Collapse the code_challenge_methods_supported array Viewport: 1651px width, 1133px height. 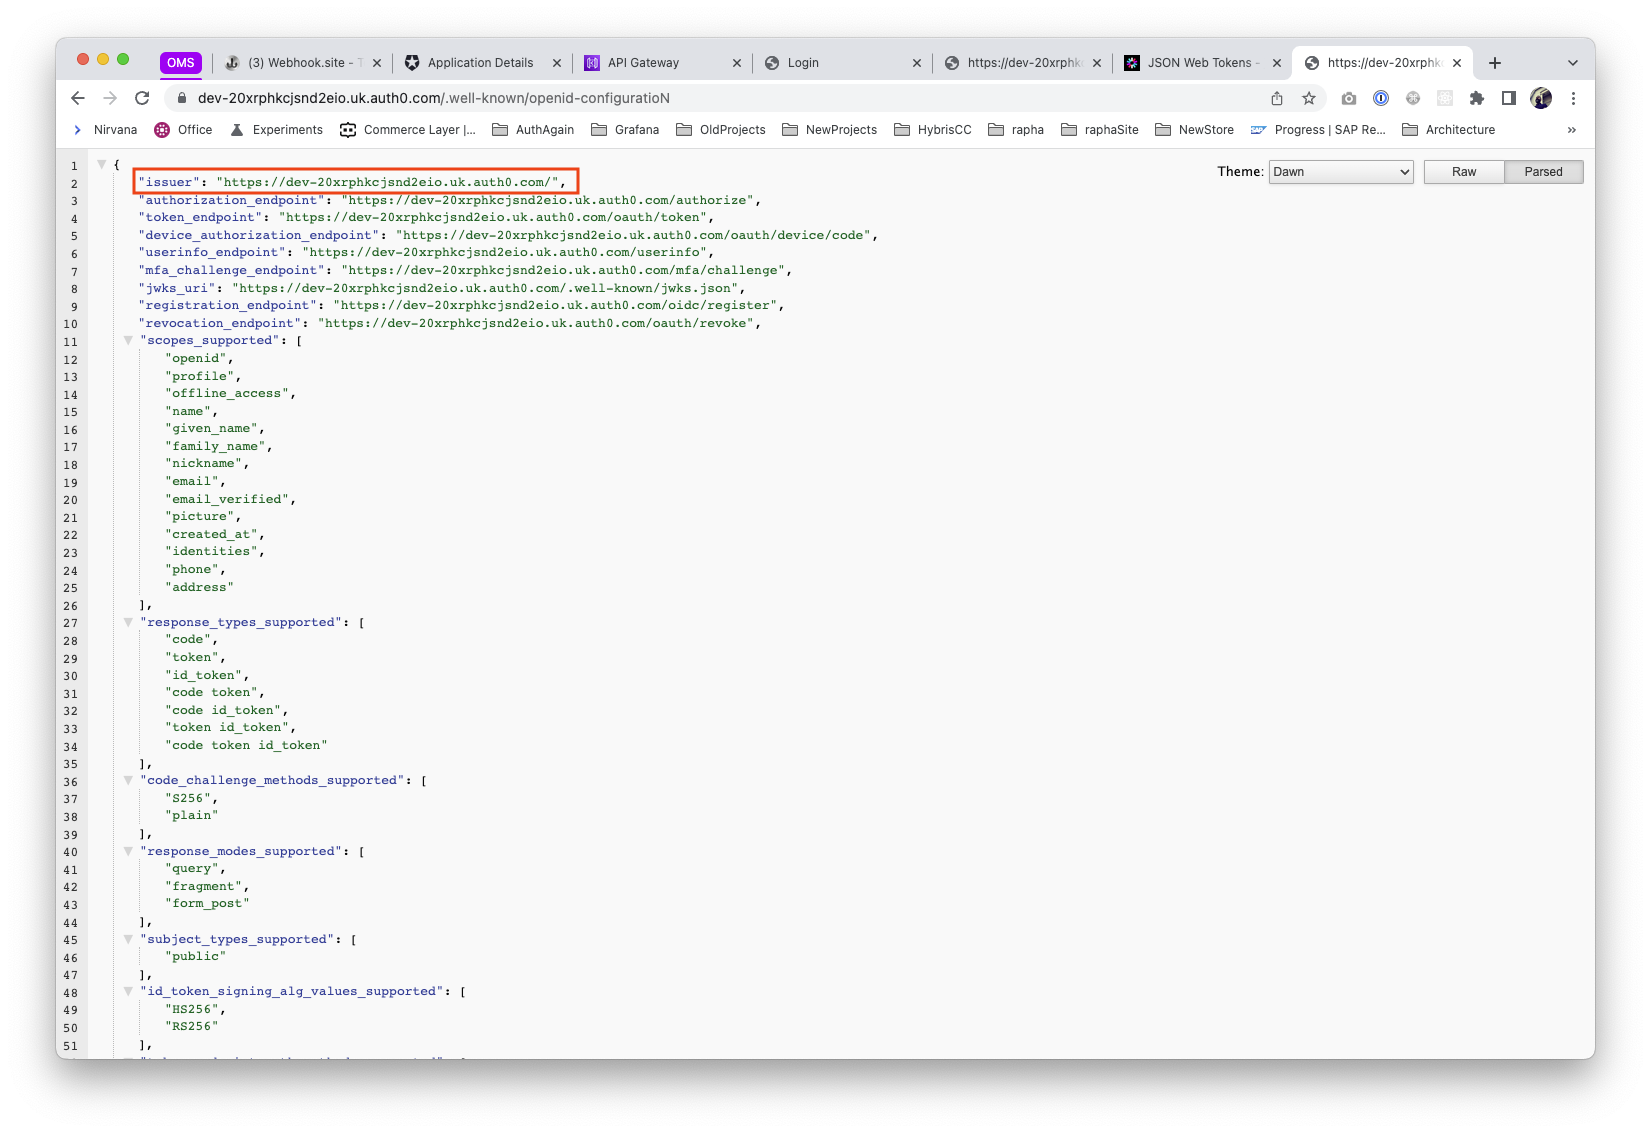[x=128, y=780]
